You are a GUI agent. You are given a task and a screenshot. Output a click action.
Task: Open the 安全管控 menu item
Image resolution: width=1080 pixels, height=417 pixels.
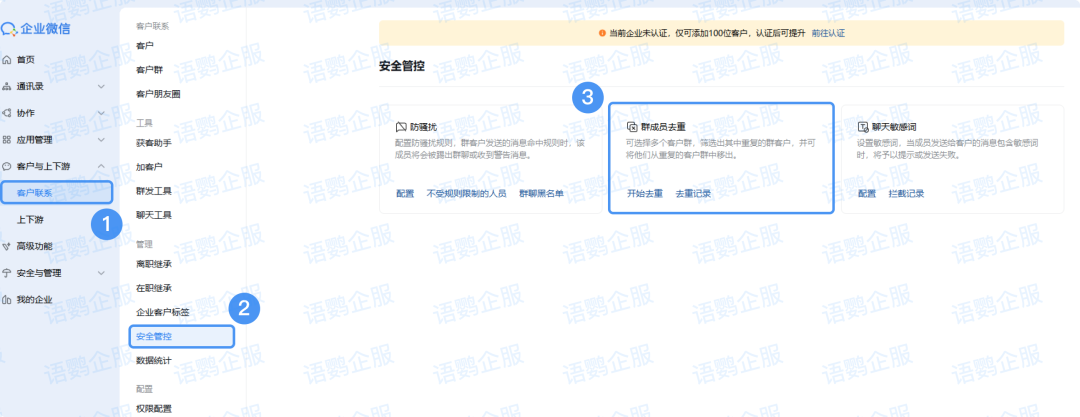coord(155,336)
